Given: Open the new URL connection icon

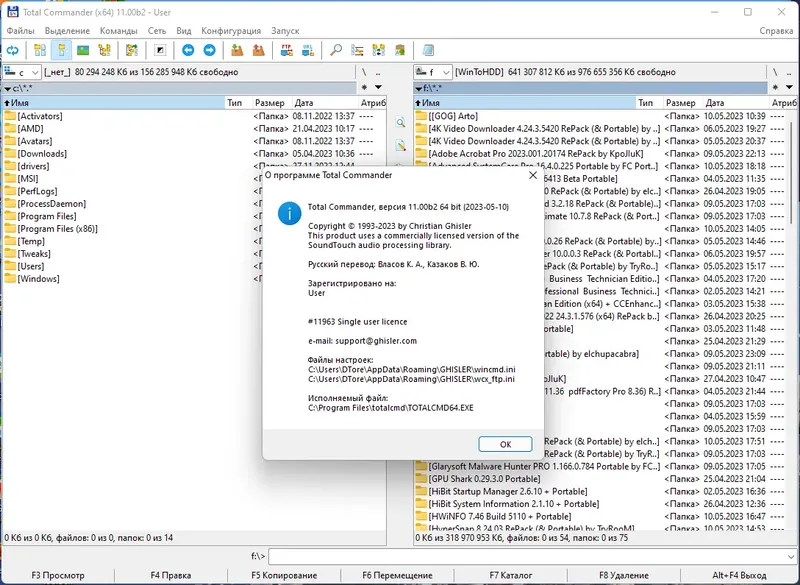Looking at the screenshot, I should pos(308,50).
